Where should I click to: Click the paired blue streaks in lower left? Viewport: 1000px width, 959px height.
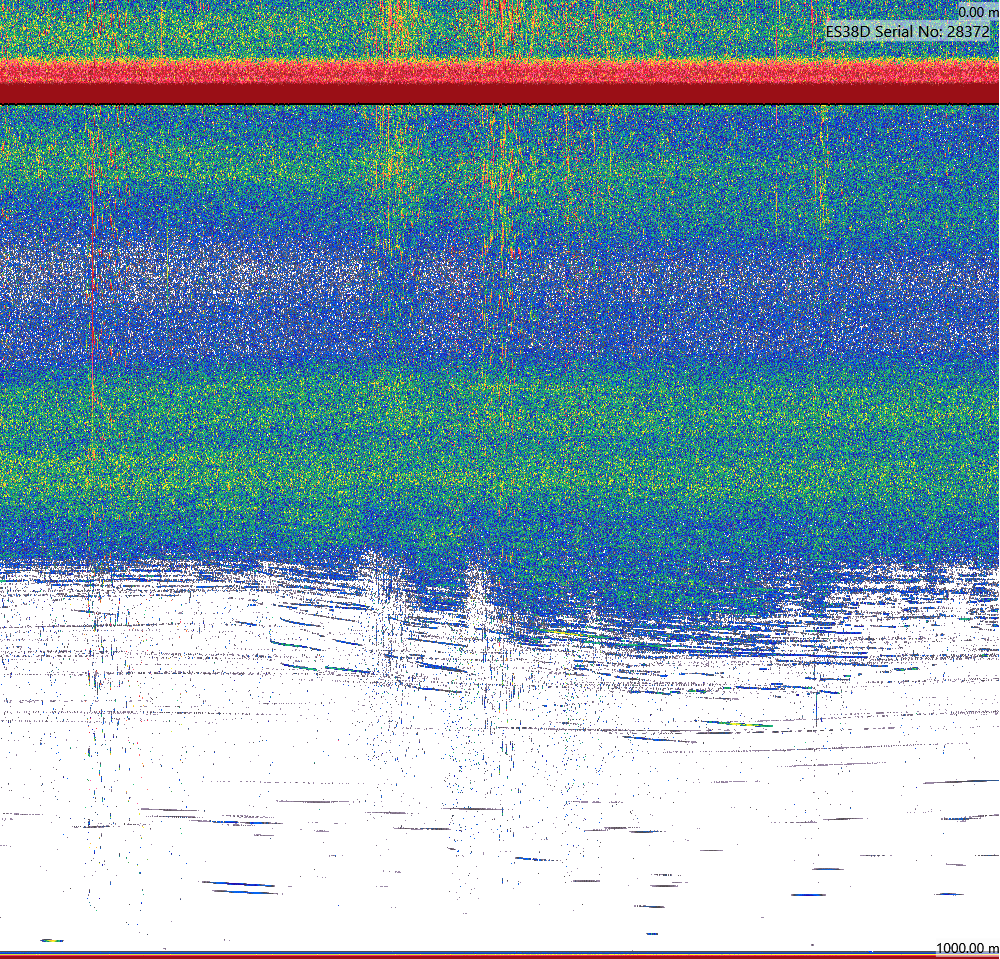239,888
